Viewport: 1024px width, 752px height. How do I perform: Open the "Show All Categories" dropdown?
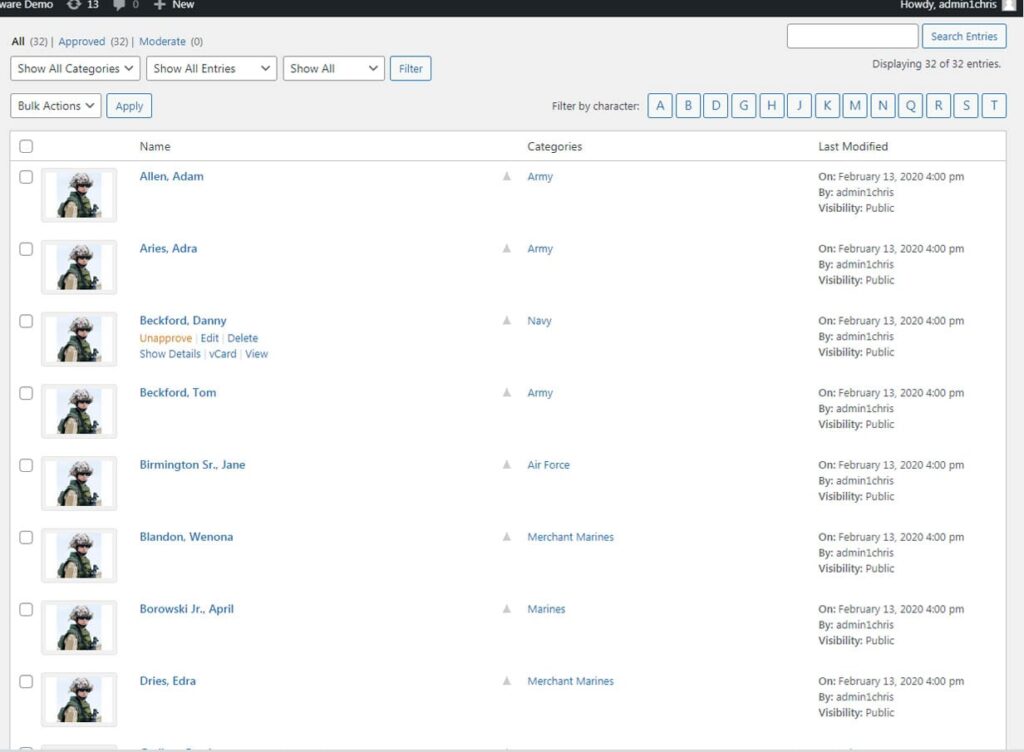74,68
